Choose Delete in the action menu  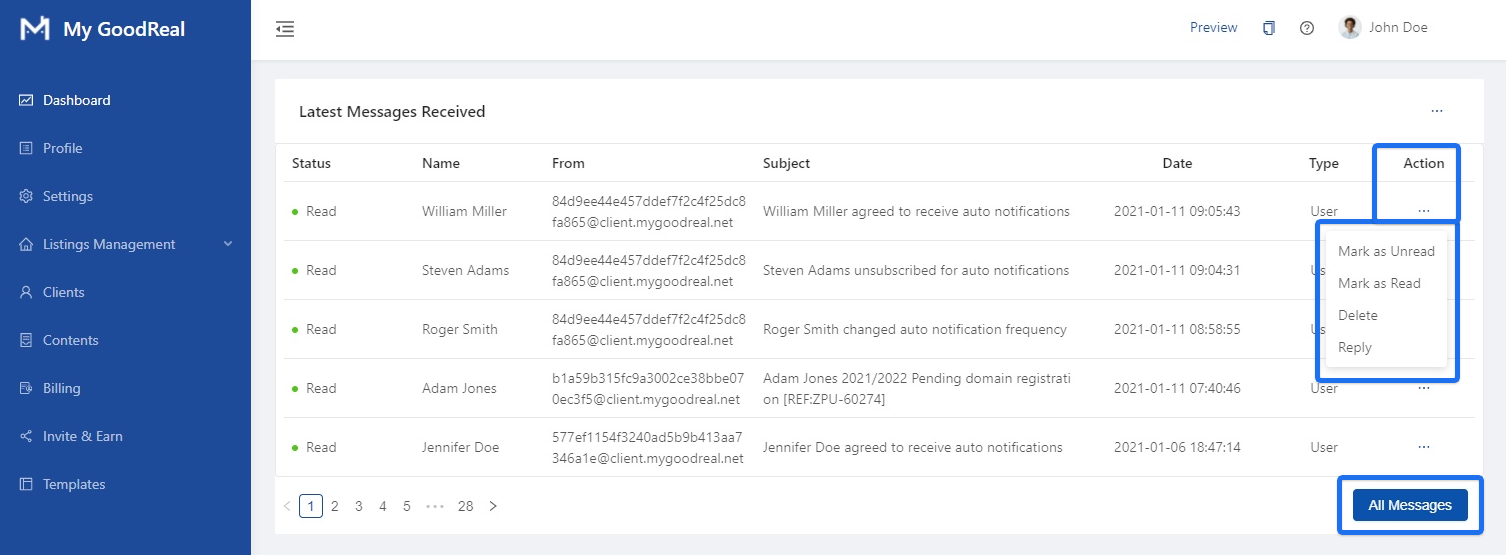pyautogui.click(x=1358, y=315)
